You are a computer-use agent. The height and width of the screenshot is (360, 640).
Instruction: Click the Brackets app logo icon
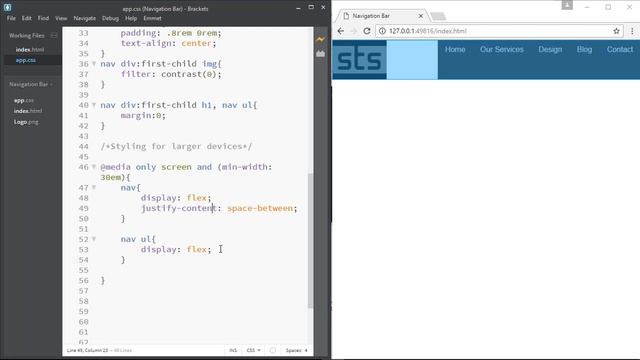[7, 7]
